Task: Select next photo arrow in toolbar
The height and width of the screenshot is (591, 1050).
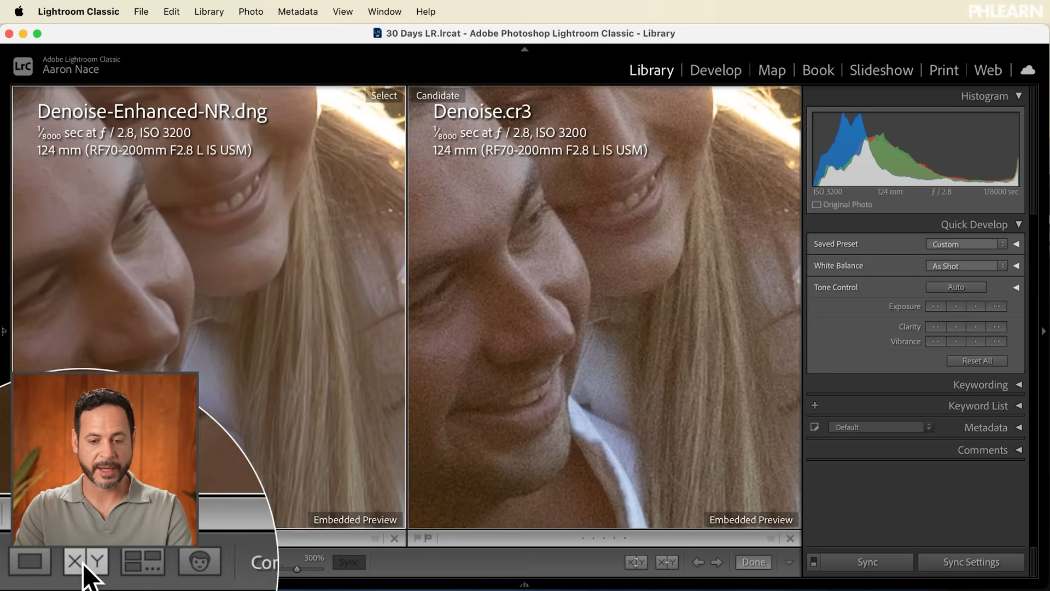Action: (x=717, y=562)
